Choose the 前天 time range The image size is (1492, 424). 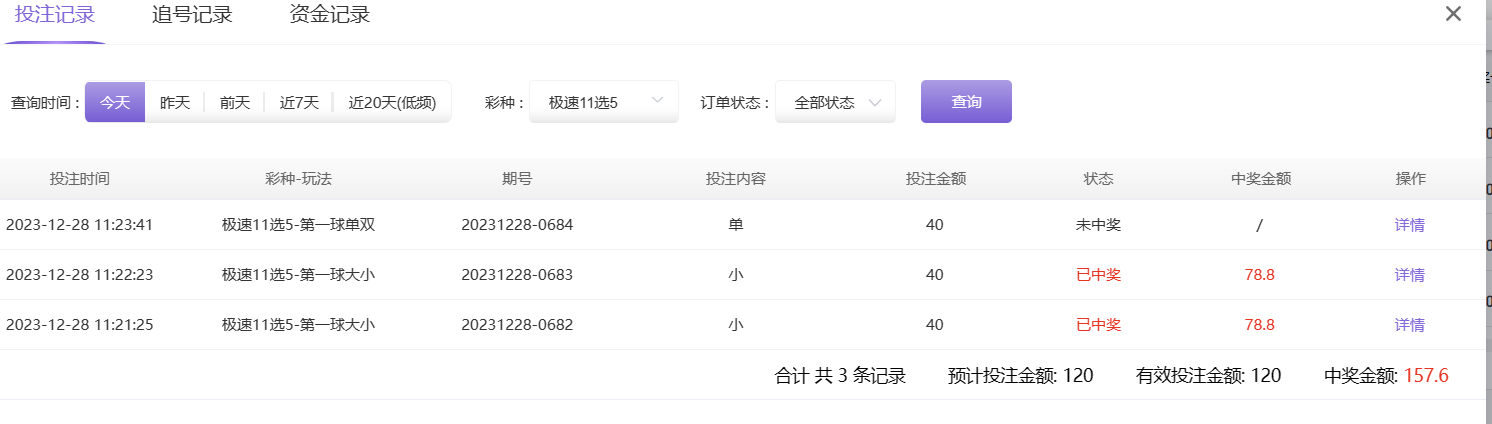tap(235, 102)
